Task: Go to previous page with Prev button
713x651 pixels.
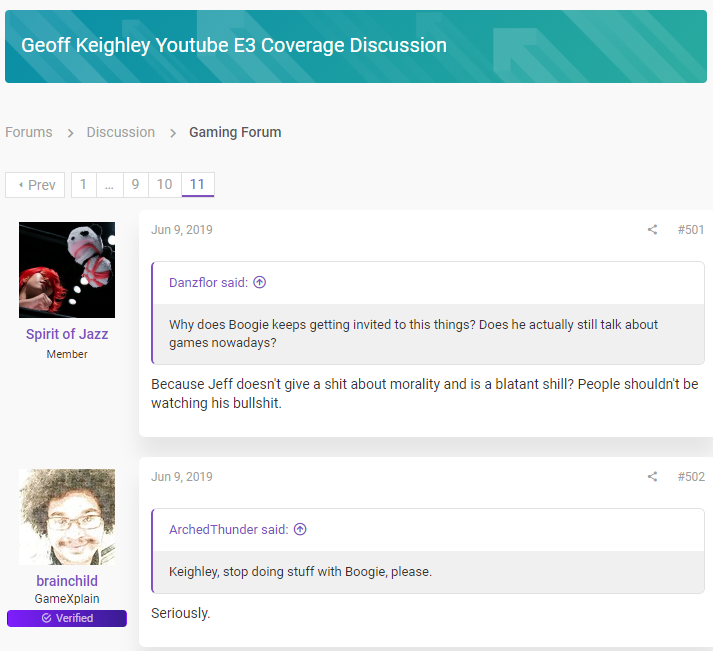Action: coord(35,185)
